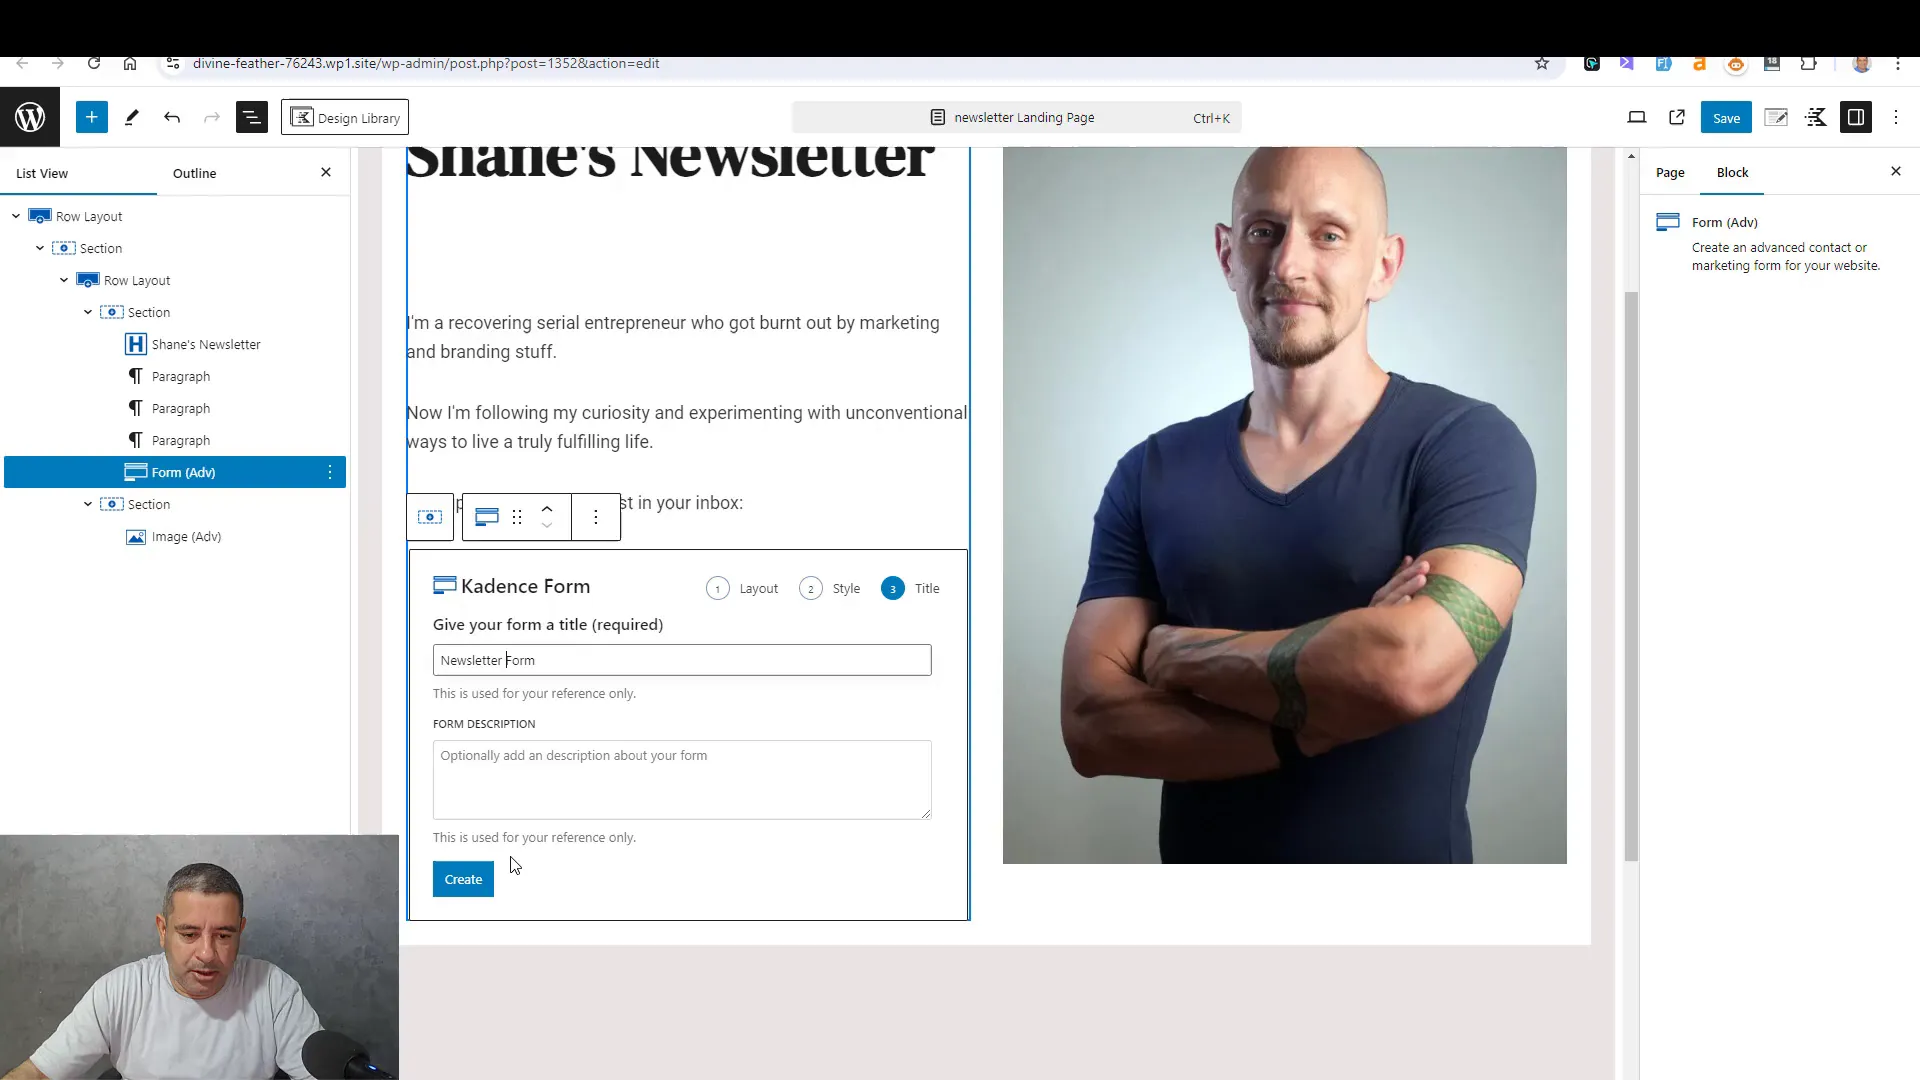1920x1080 pixels.
Task: Click the block options dots menu icon
Action: (596, 517)
